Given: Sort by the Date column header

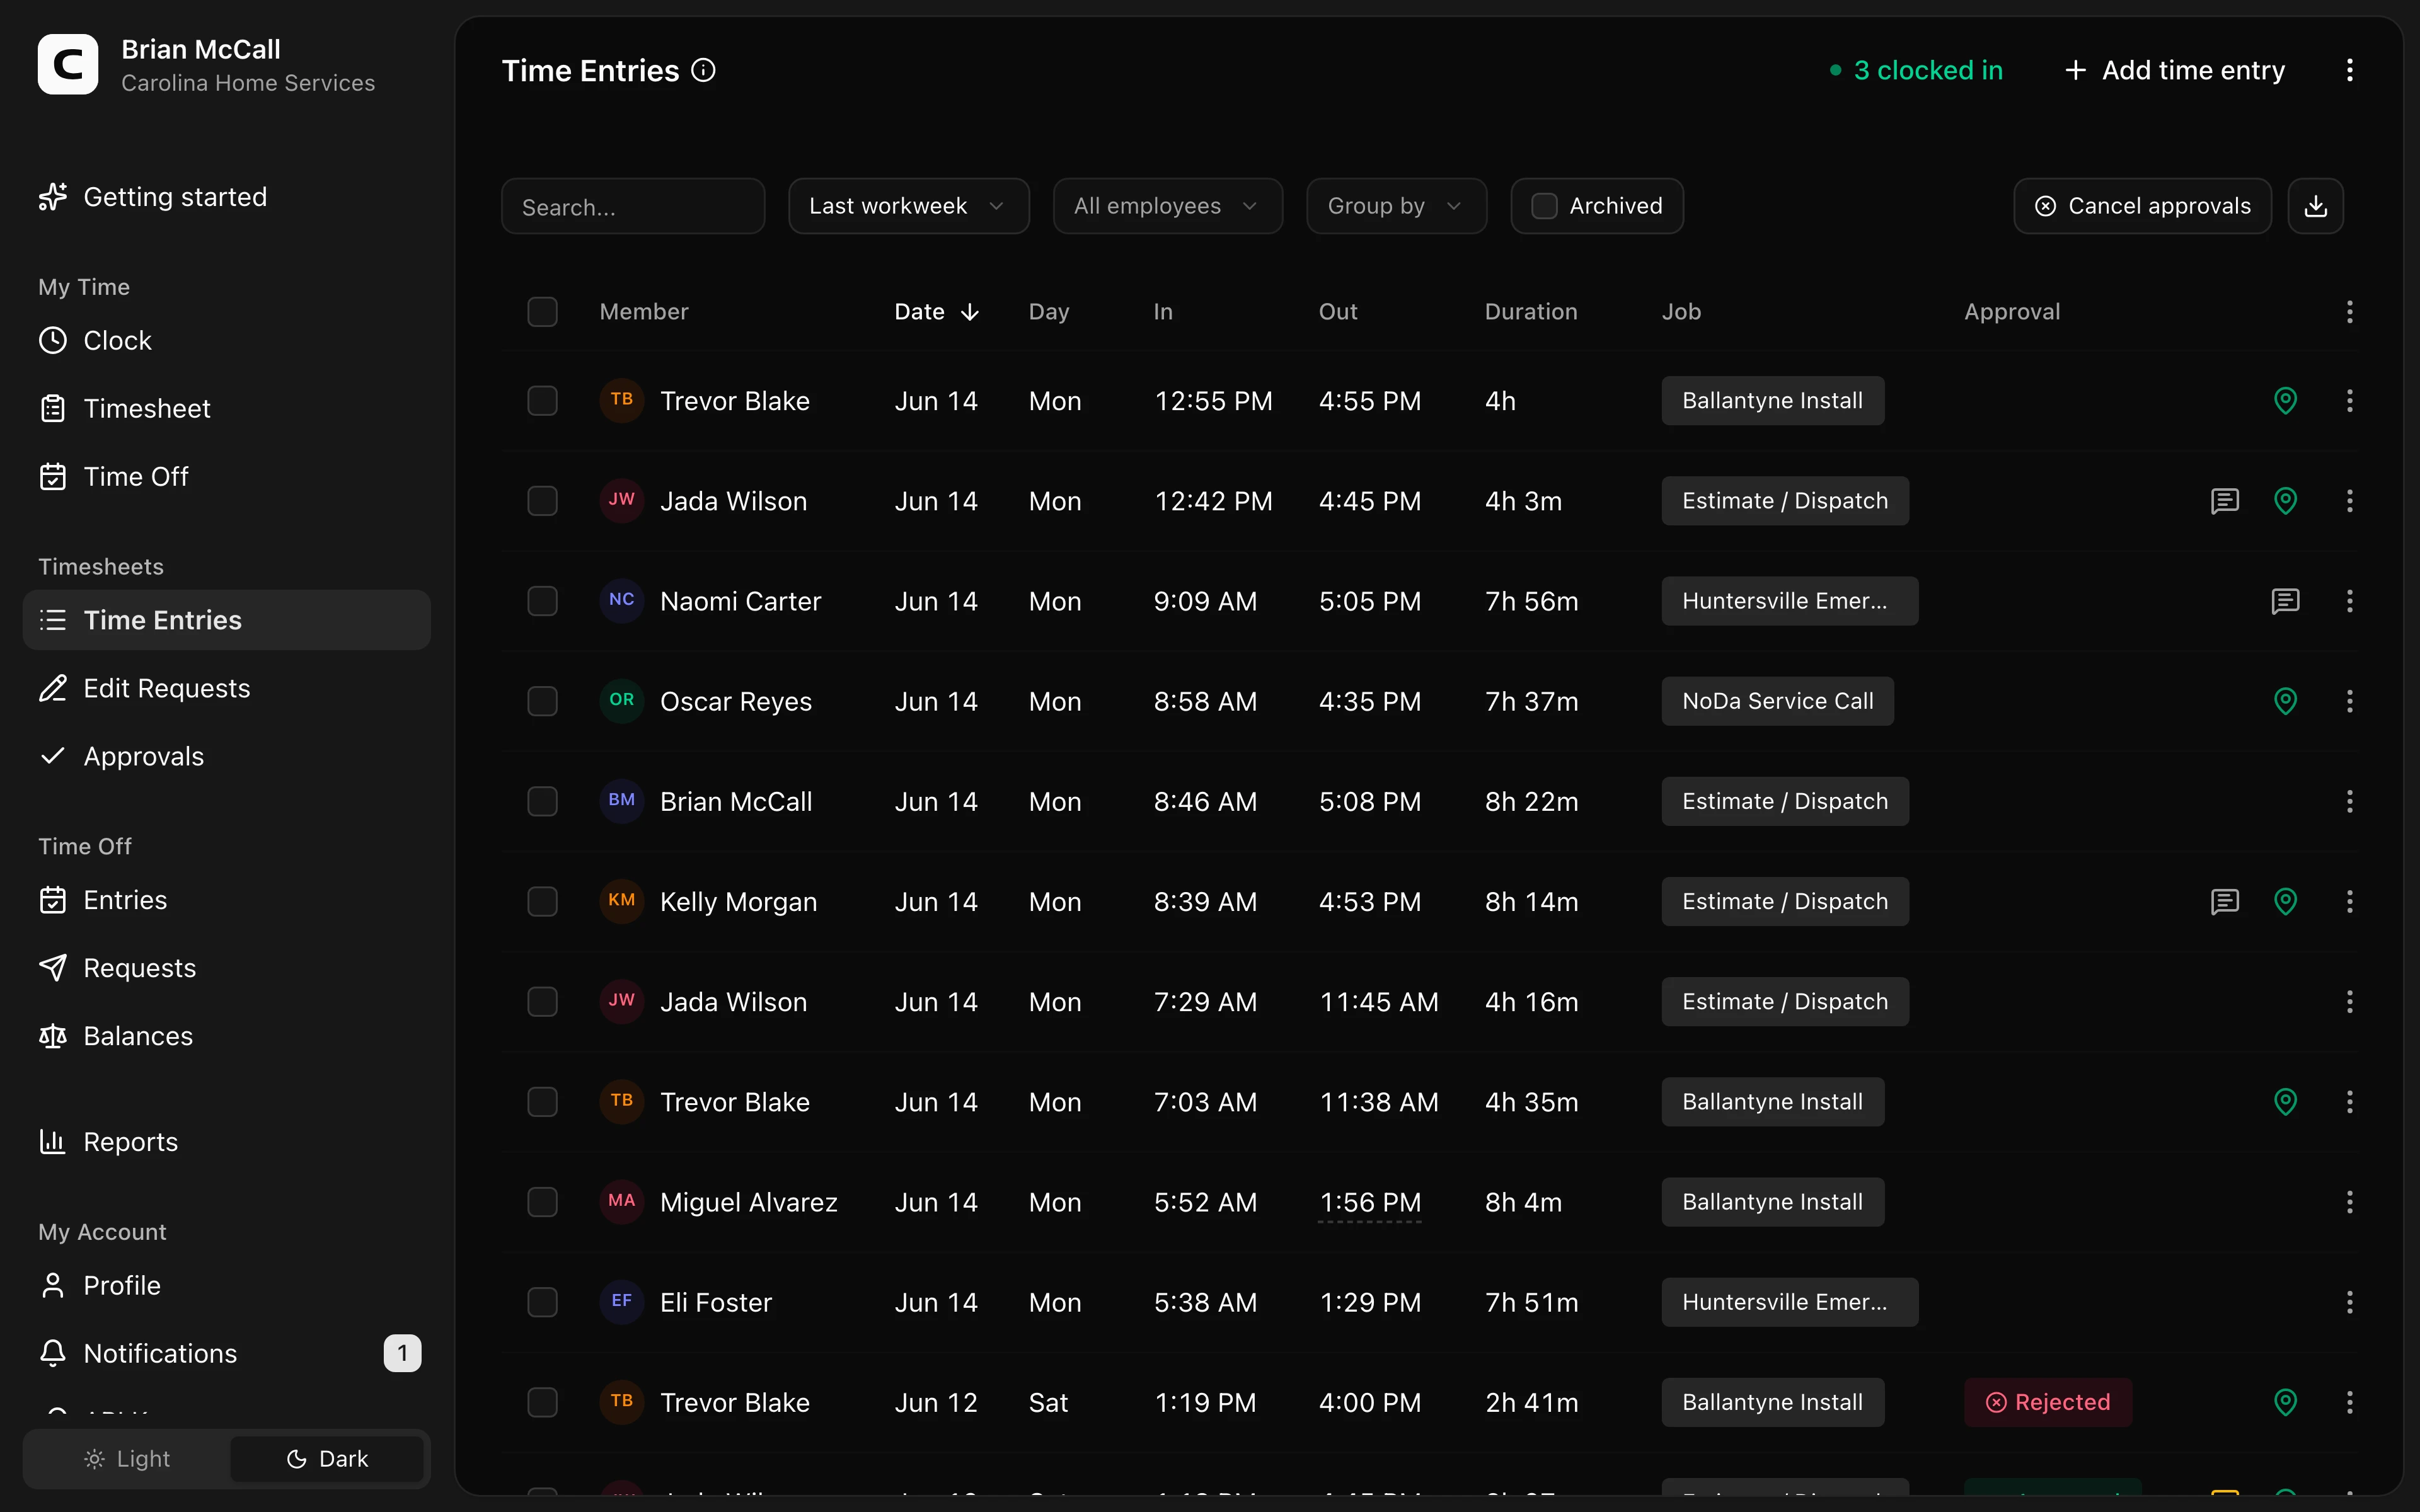Looking at the screenshot, I should 936,312.
